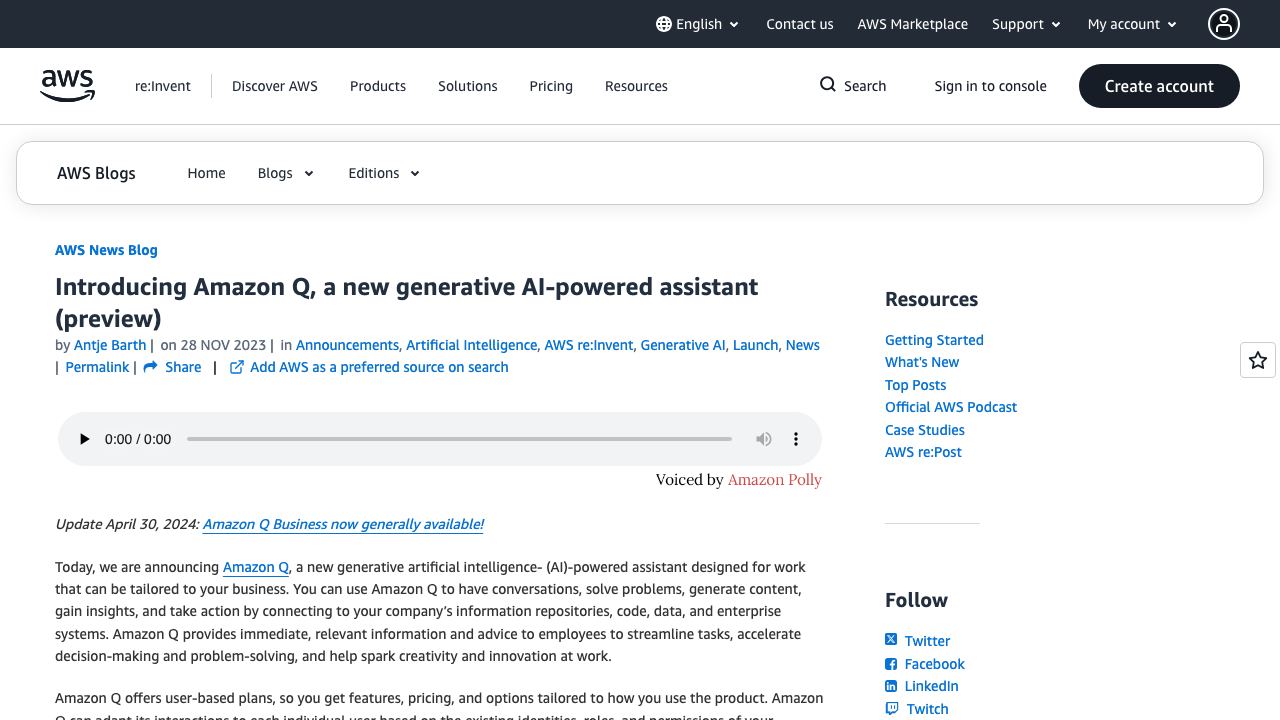This screenshot has height=720, width=1280.
Task: Expand the Blogs dropdown
Action: click(x=285, y=173)
